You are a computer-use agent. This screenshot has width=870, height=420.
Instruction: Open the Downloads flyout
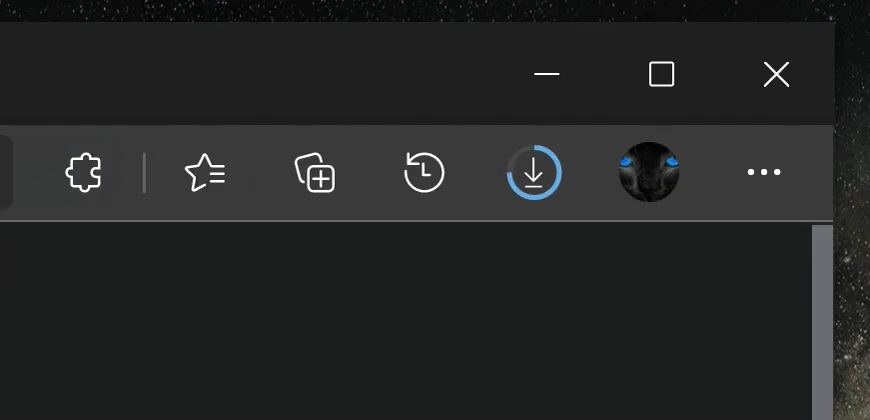[534, 173]
